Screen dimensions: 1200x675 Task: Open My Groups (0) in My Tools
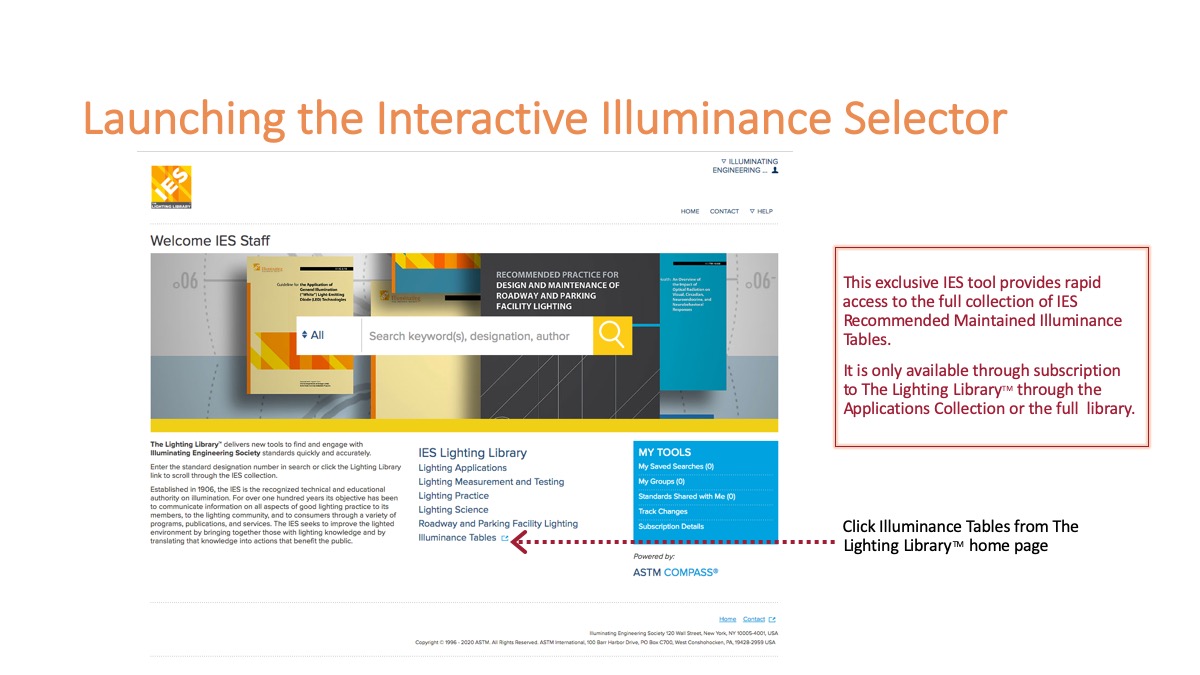click(661, 482)
